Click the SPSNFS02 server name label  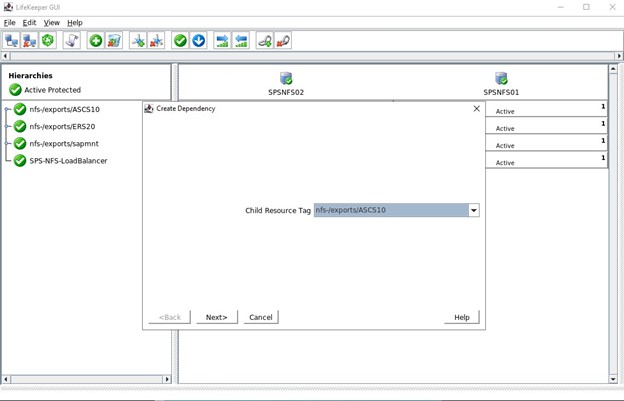coord(286,92)
